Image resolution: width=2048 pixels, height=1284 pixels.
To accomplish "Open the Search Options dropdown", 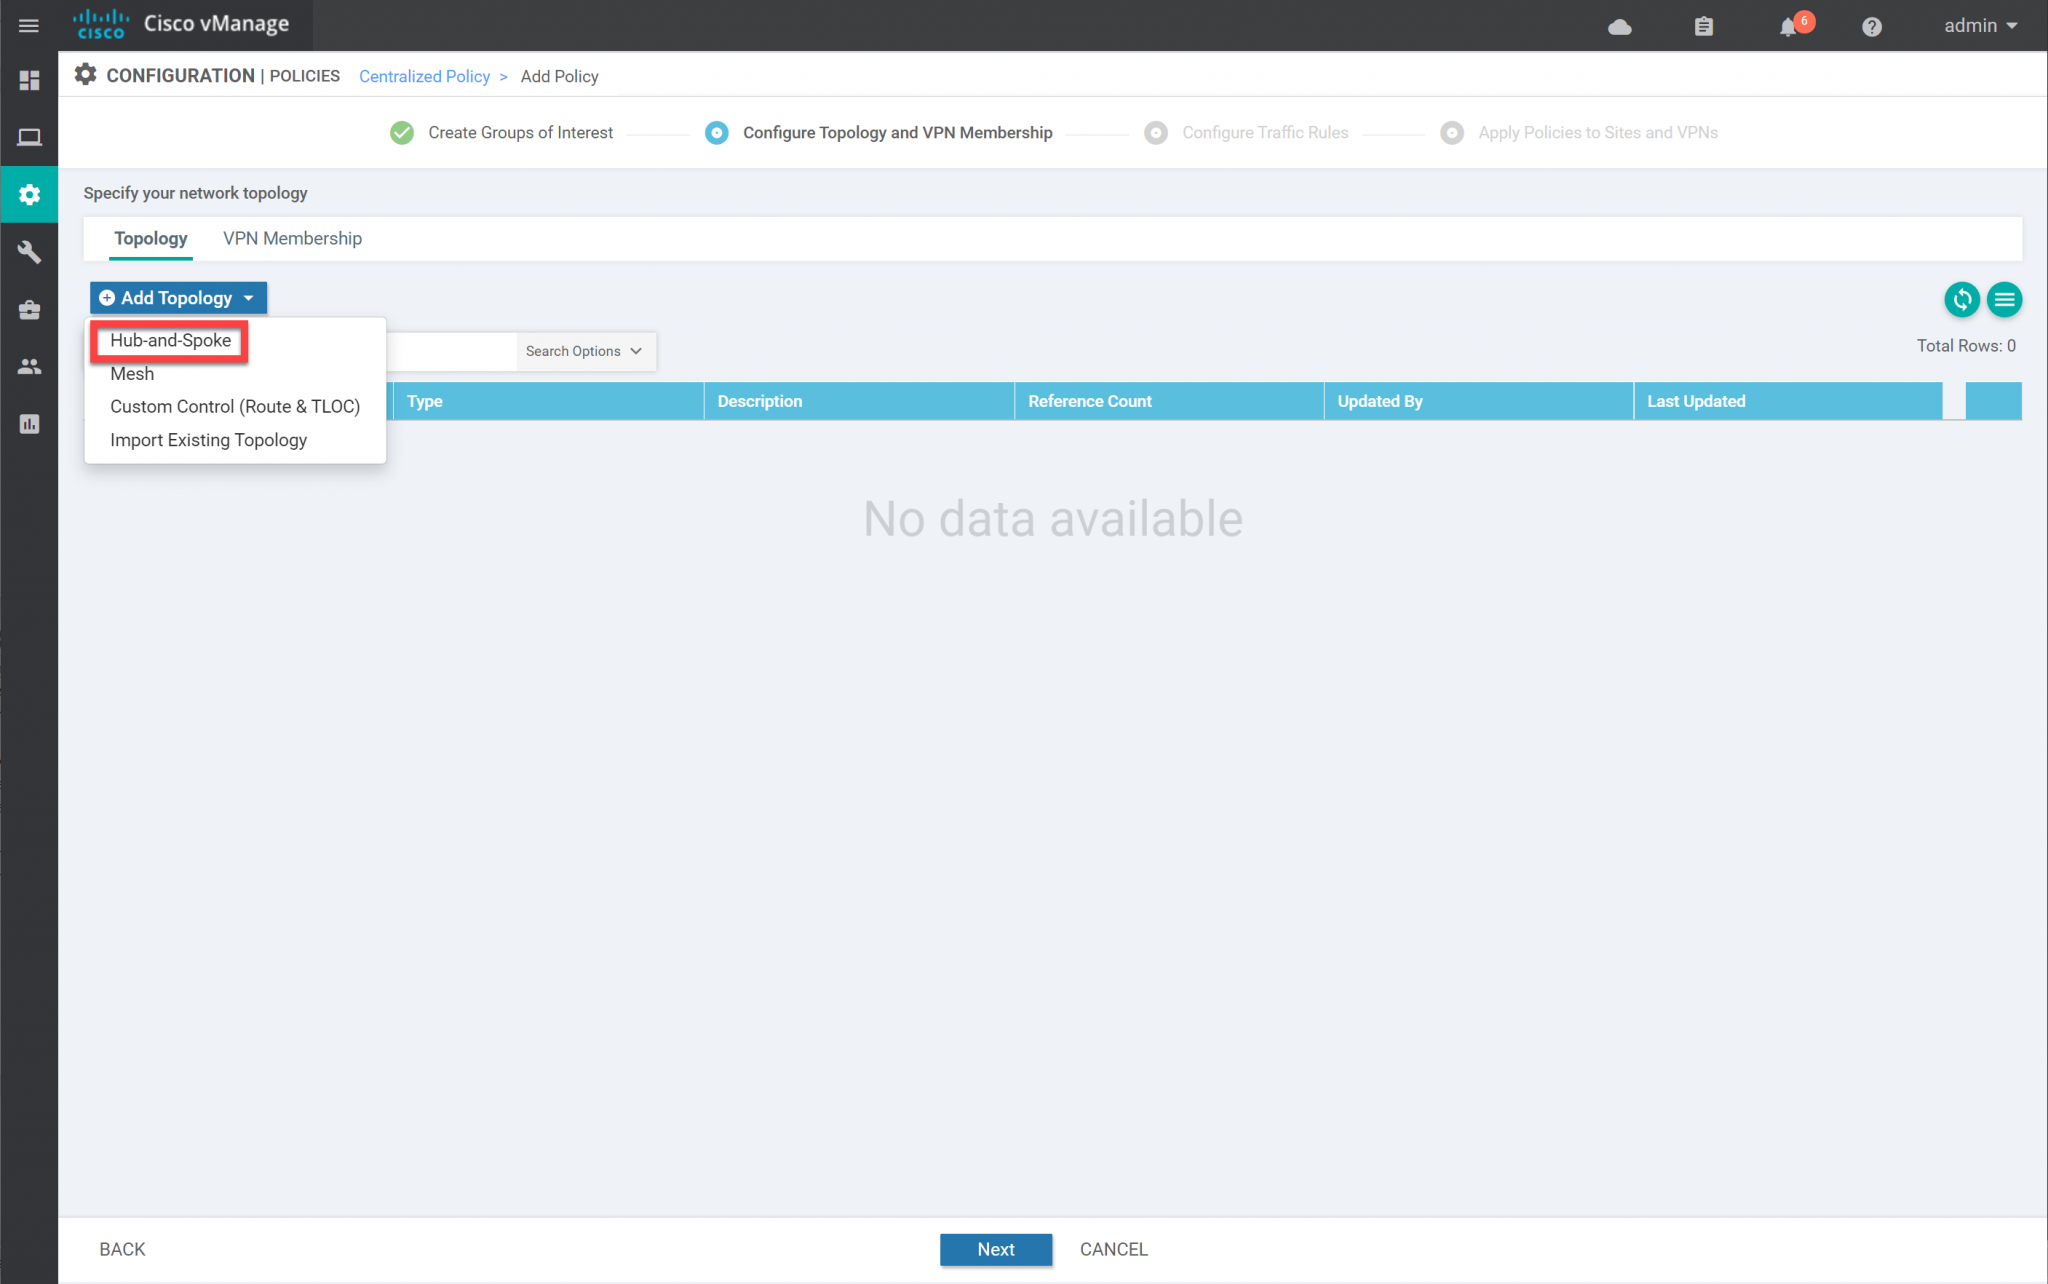I will point(584,351).
